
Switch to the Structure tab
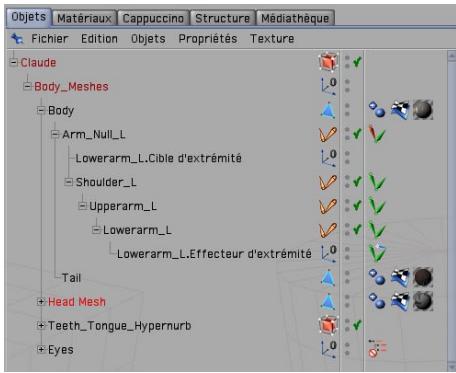(222, 18)
